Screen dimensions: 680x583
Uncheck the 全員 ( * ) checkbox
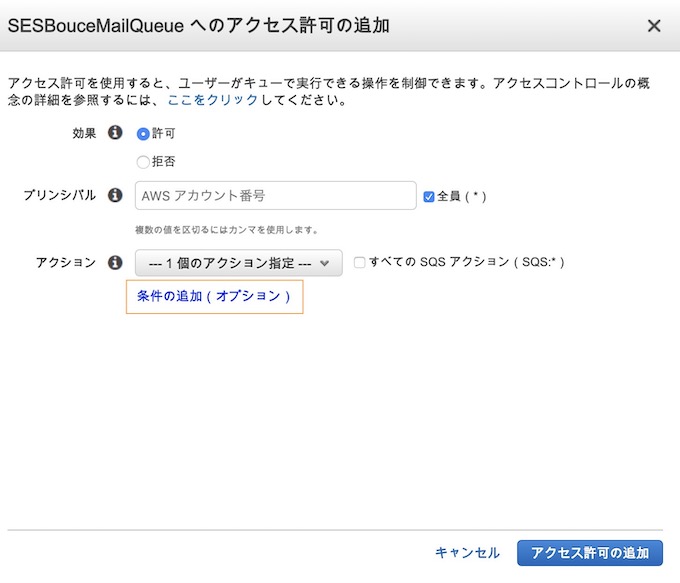click(x=428, y=197)
